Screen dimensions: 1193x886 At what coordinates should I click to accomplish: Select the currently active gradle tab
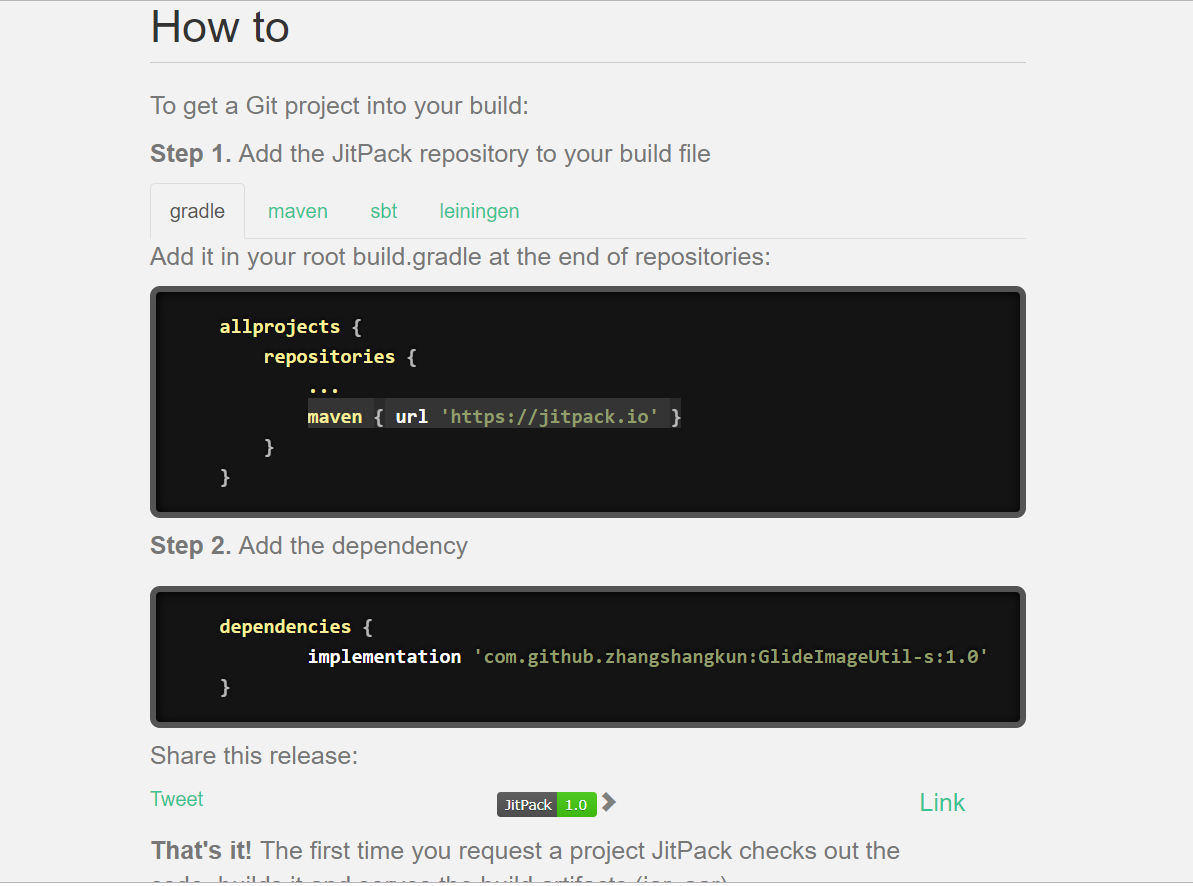[x=197, y=211]
